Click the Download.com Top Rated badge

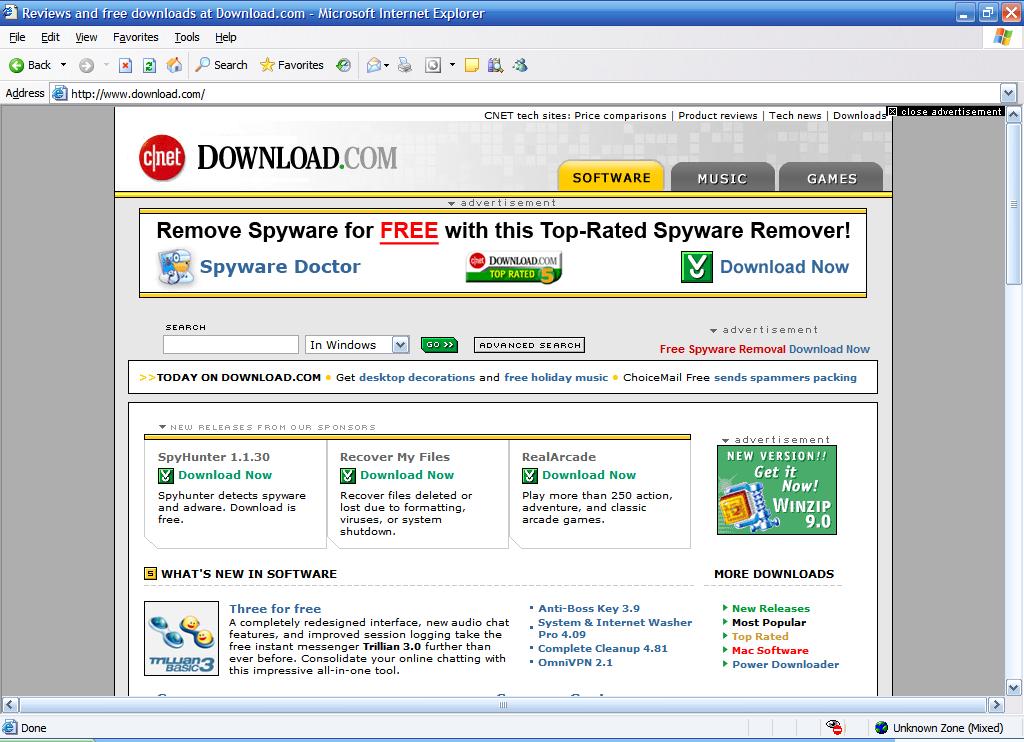[x=514, y=267]
